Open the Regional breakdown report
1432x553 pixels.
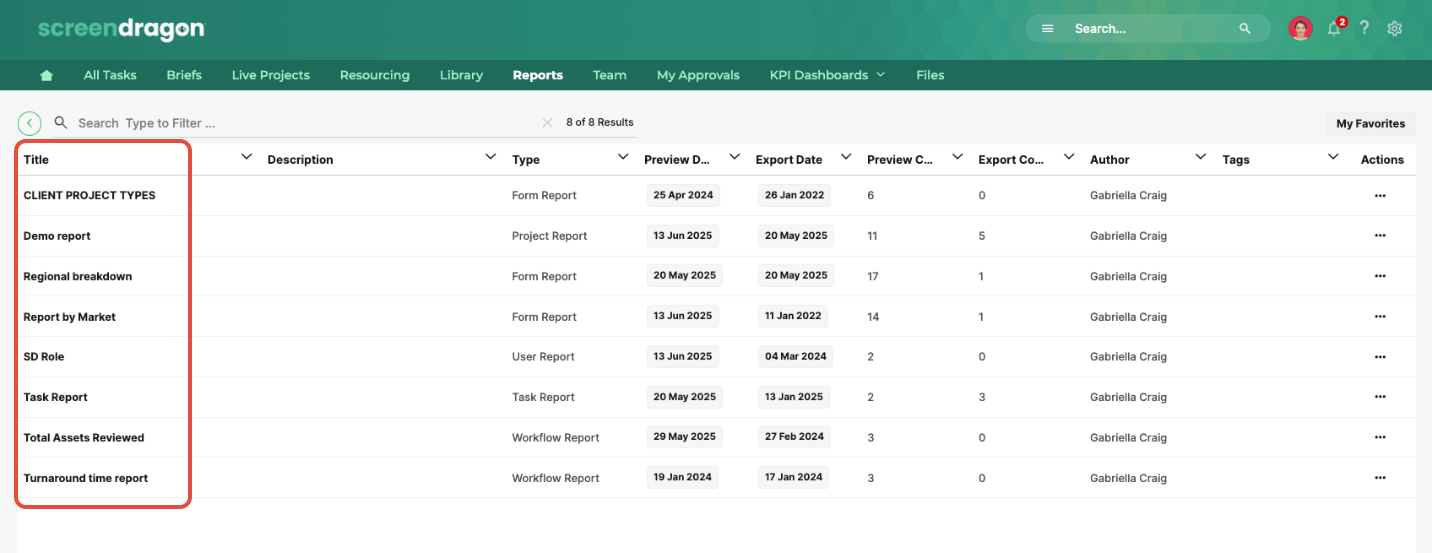click(x=78, y=276)
